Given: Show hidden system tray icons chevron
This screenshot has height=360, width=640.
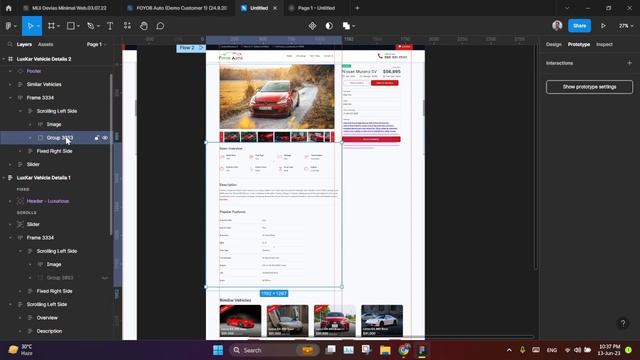Looking at the screenshot, I should [x=509, y=350].
